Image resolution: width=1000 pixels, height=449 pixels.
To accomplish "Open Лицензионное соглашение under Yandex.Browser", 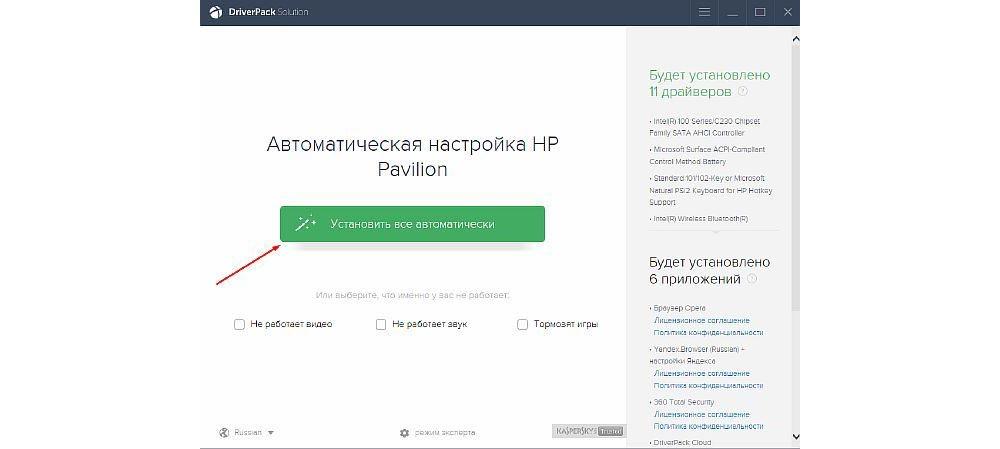I will 702,373.
